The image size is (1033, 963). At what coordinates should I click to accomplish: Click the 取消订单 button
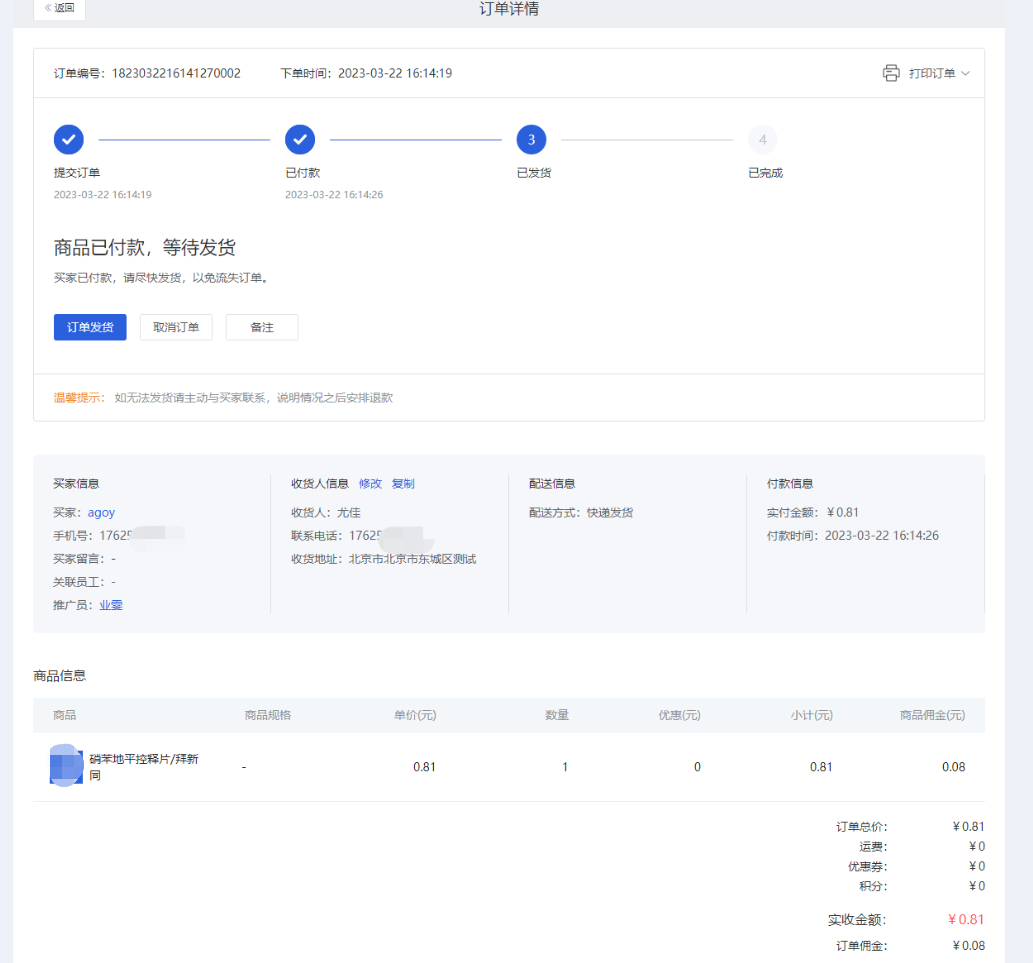(176, 327)
